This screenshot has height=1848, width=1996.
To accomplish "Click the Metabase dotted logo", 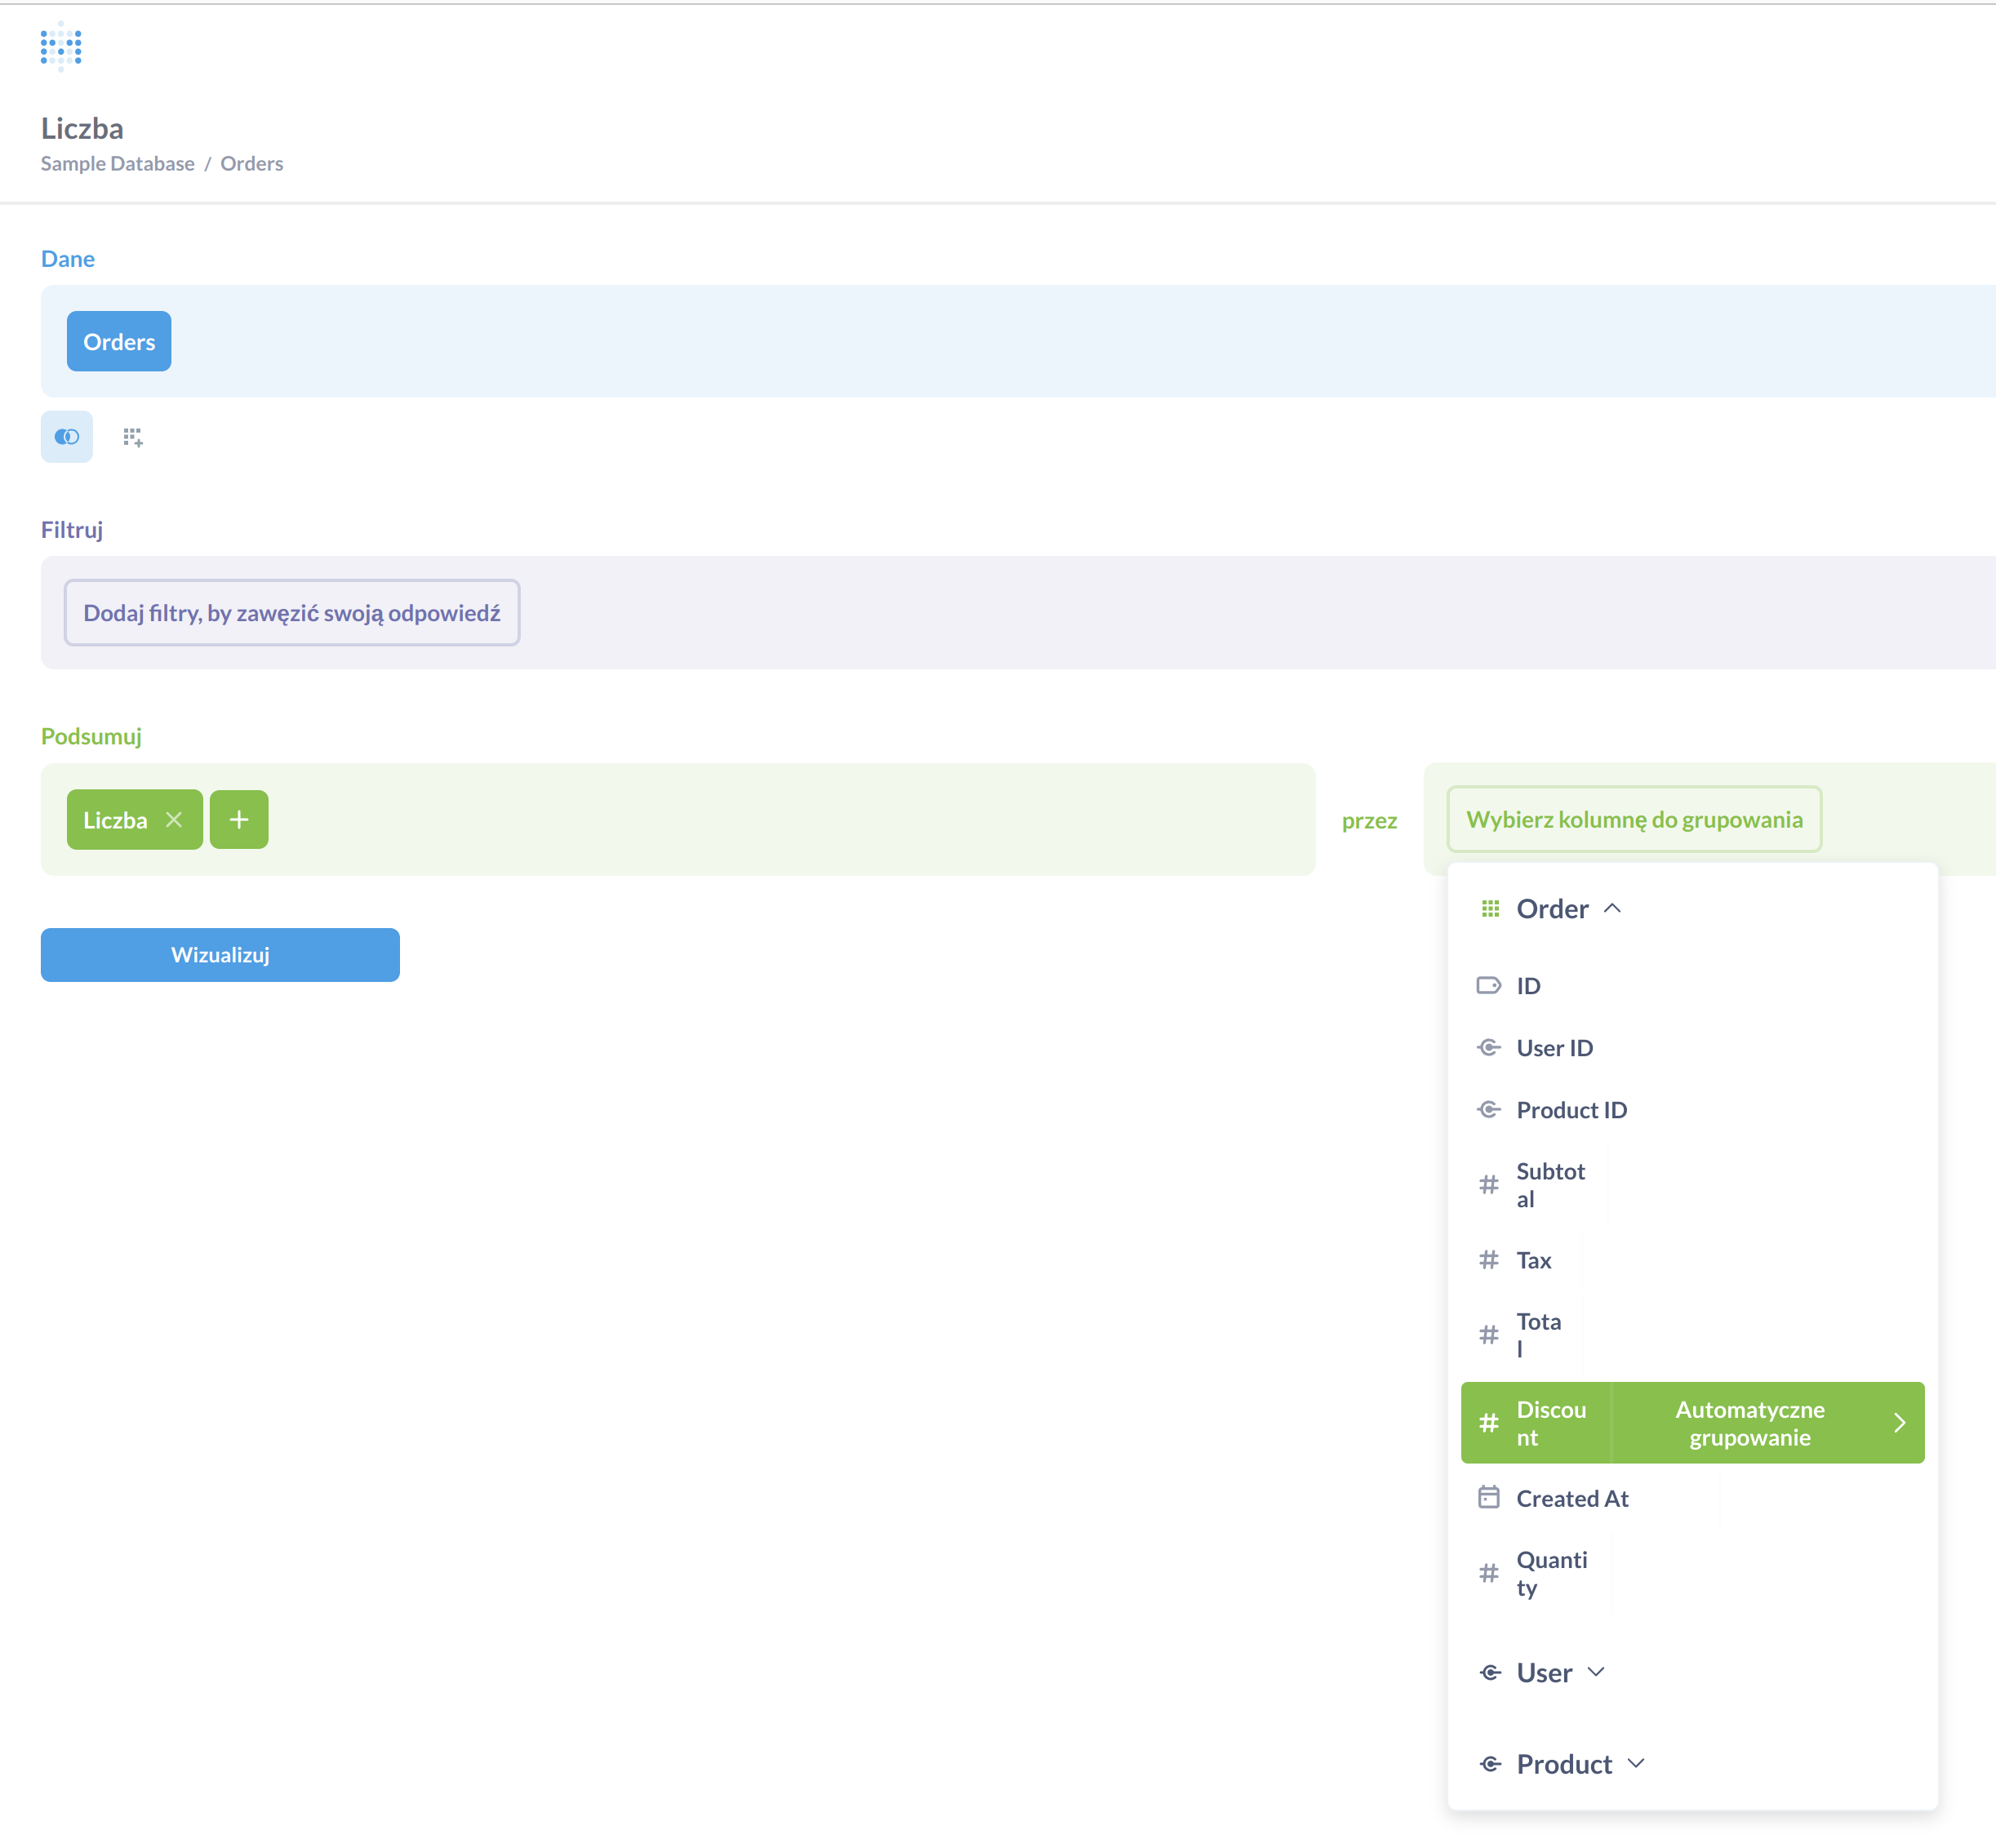I will 58,46.
